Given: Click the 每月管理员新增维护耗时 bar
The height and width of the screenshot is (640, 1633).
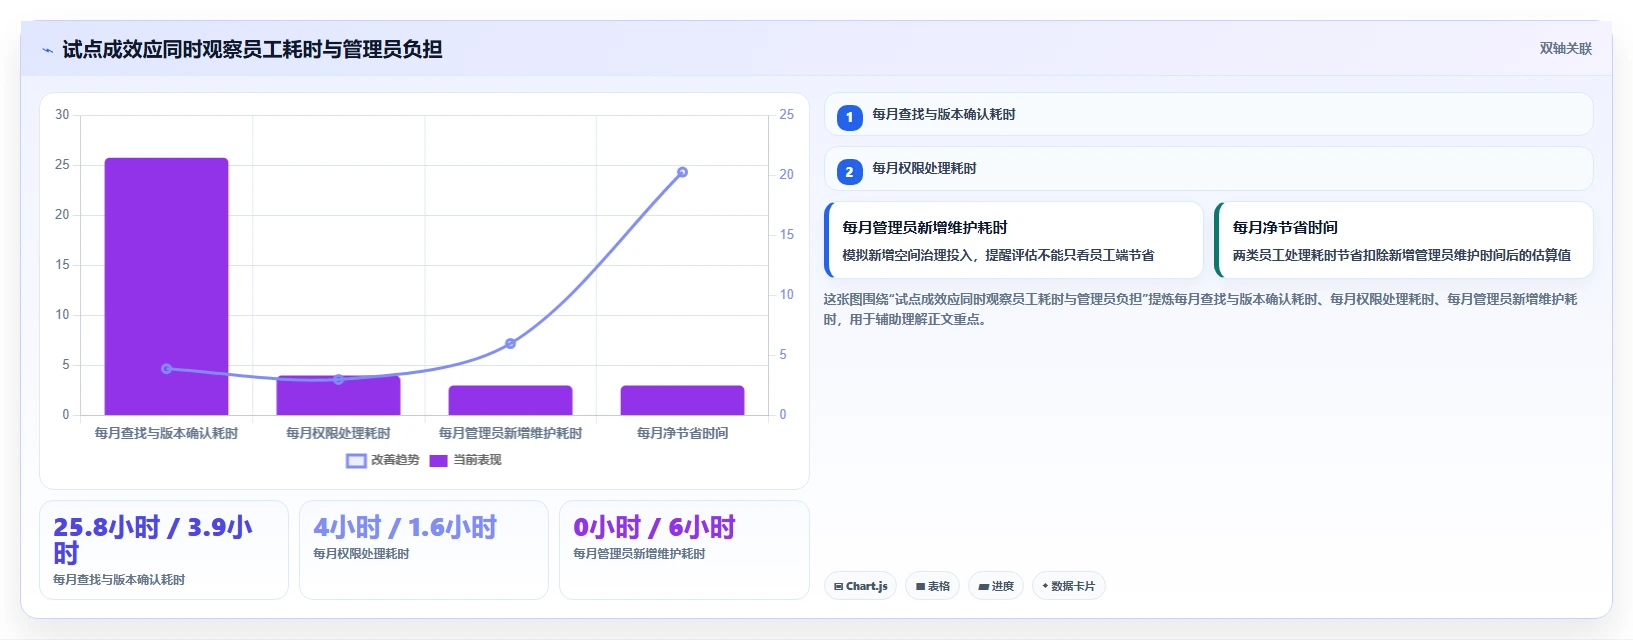Looking at the screenshot, I should click(510, 400).
